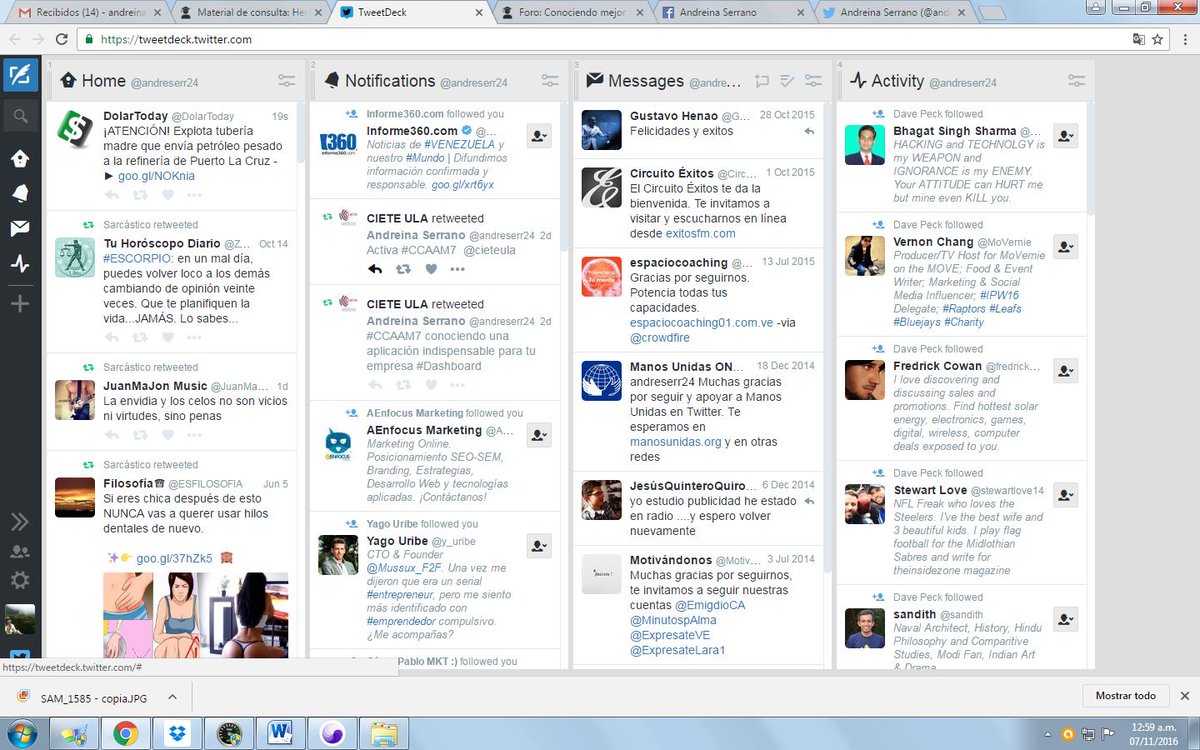The image size is (1200, 750).
Task: Open more options on #Dashboard tweet
Action: point(457,385)
